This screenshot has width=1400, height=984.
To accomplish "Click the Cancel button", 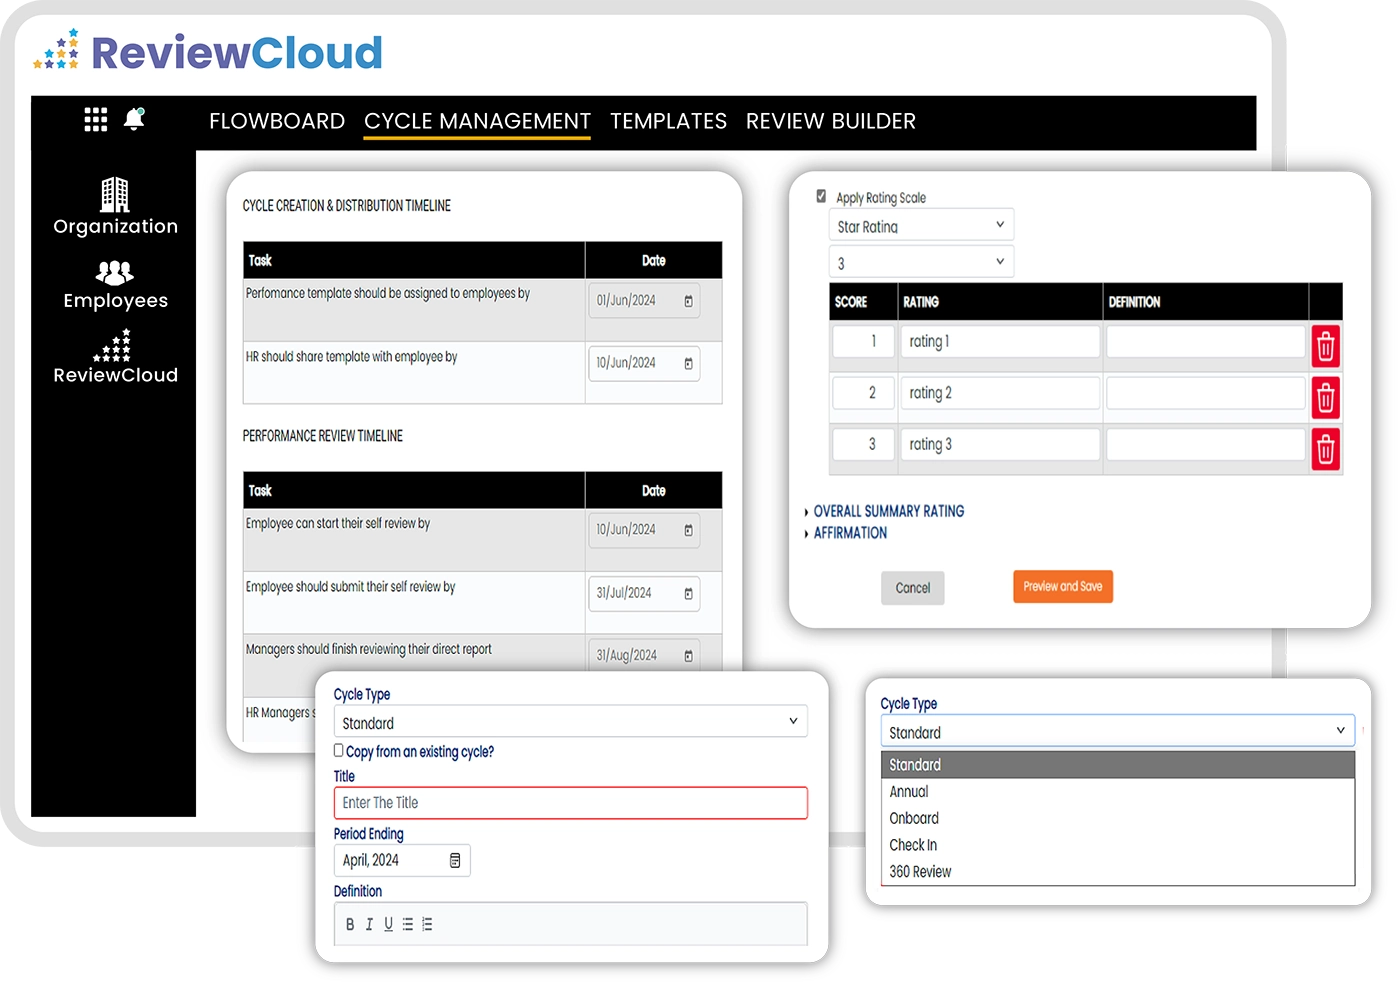I will click(912, 588).
